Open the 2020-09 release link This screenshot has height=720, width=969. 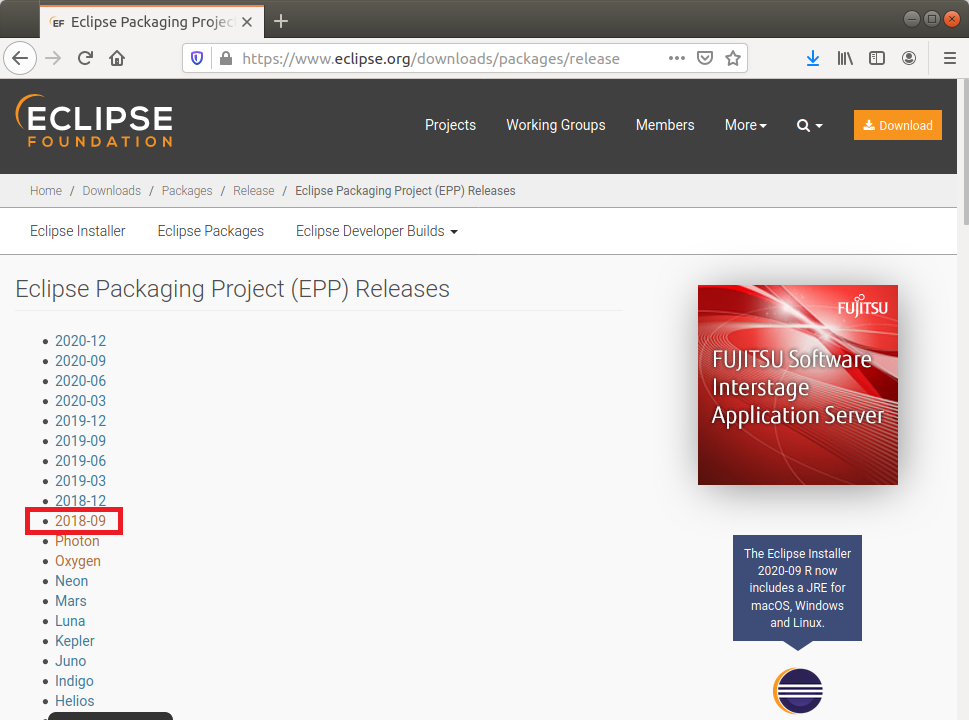tap(80, 361)
